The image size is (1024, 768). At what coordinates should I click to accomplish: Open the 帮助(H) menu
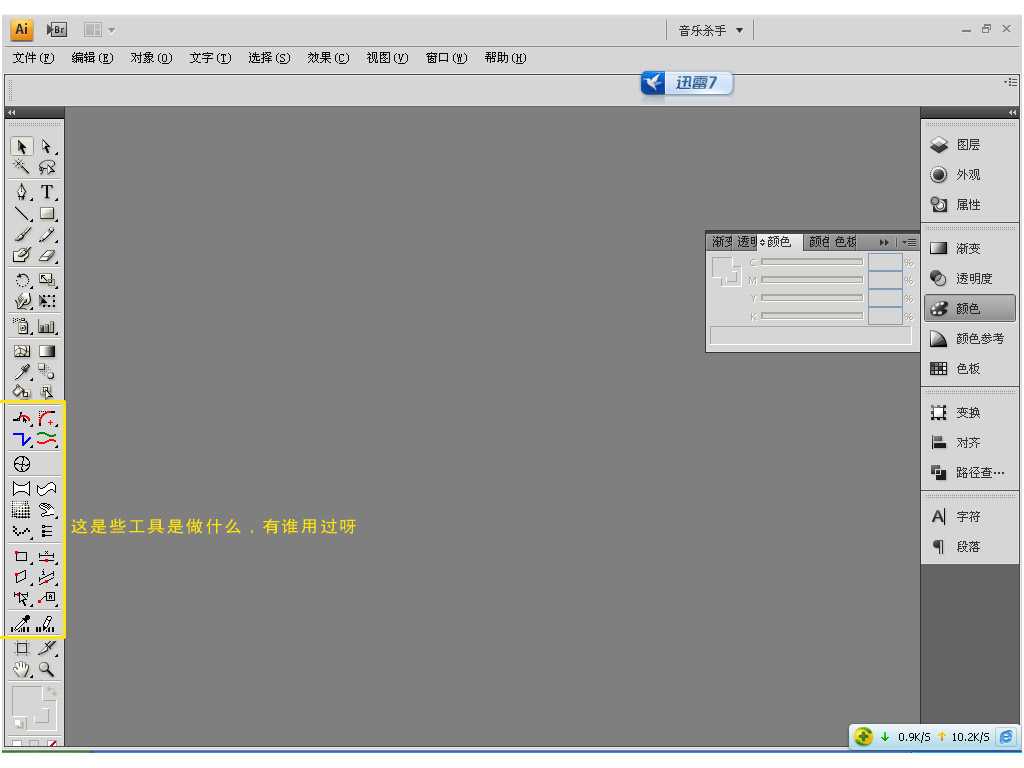click(505, 57)
